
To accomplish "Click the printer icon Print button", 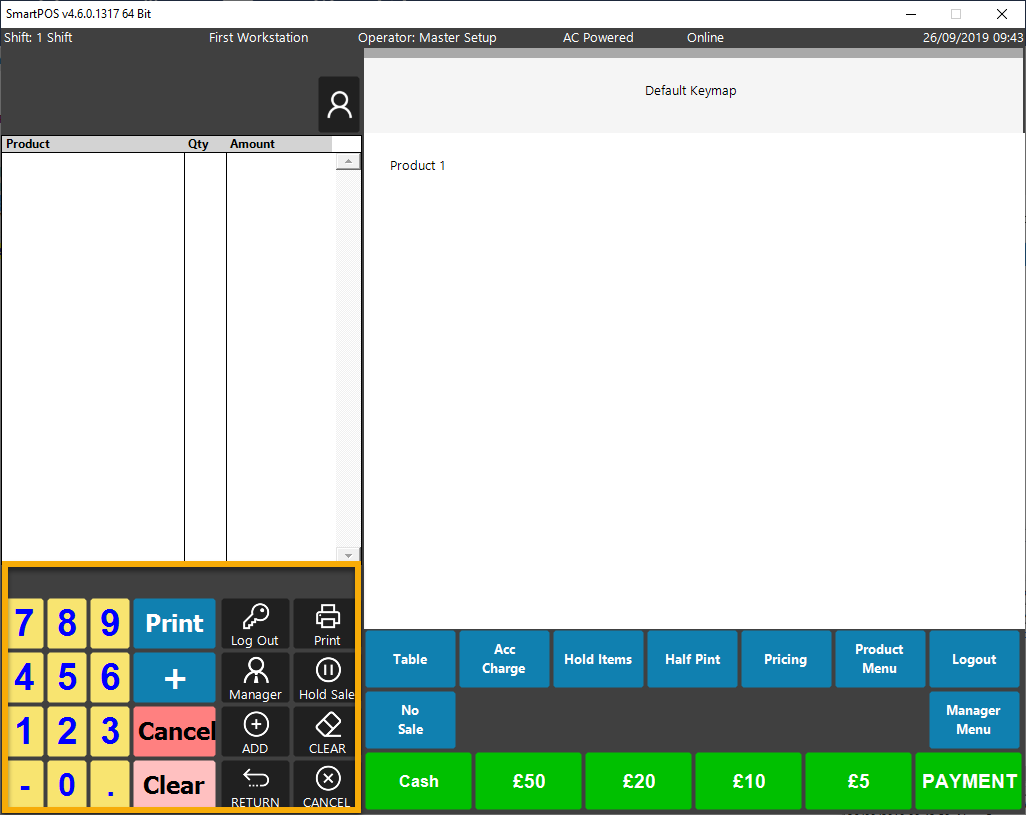I will tap(327, 624).
